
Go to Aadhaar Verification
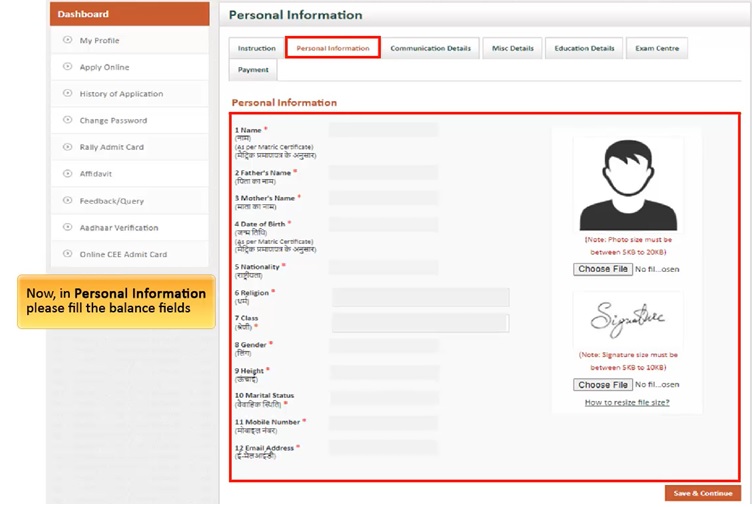pos(129,228)
